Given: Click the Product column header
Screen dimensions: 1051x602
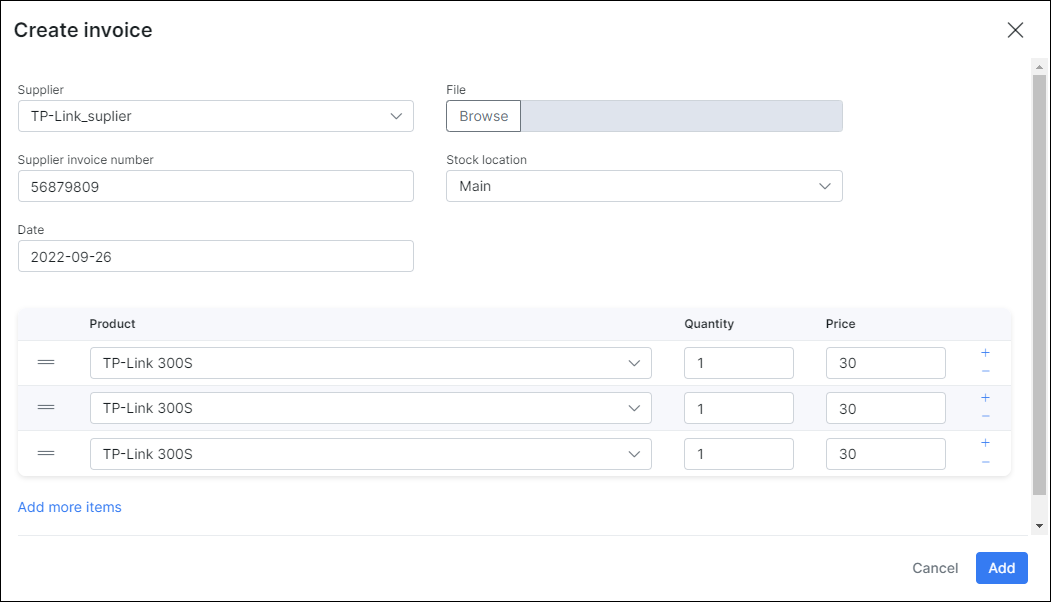Looking at the screenshot, I should (113, 324).
